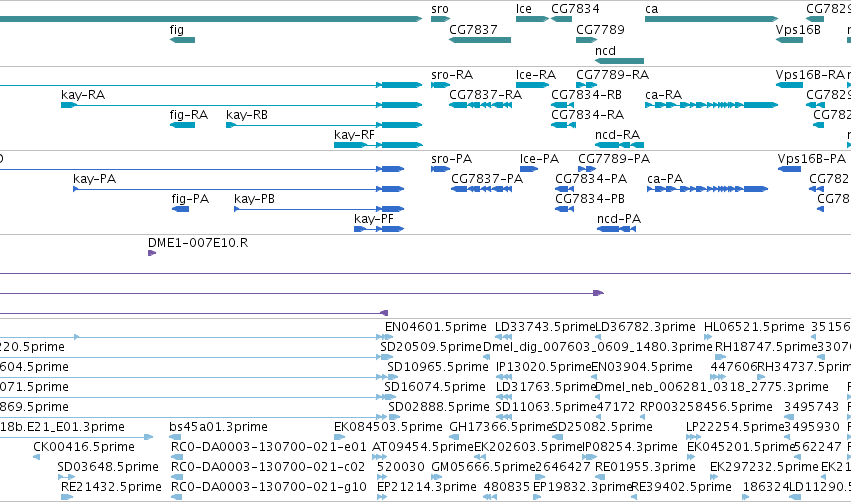Click the RC0-DA0003-130700-021-g10 label
The height and width of the screenshot is (502, 851).
coord(269,488)
